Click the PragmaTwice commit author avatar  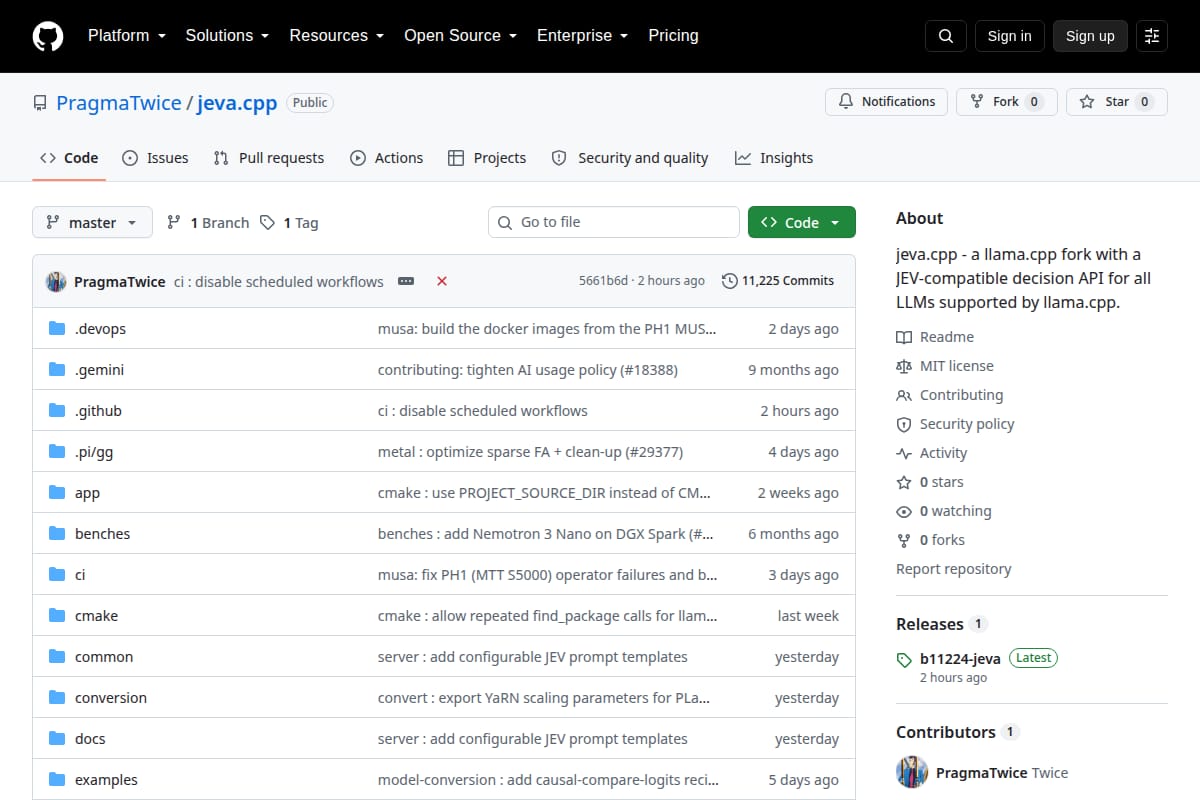tap(56, 282)
